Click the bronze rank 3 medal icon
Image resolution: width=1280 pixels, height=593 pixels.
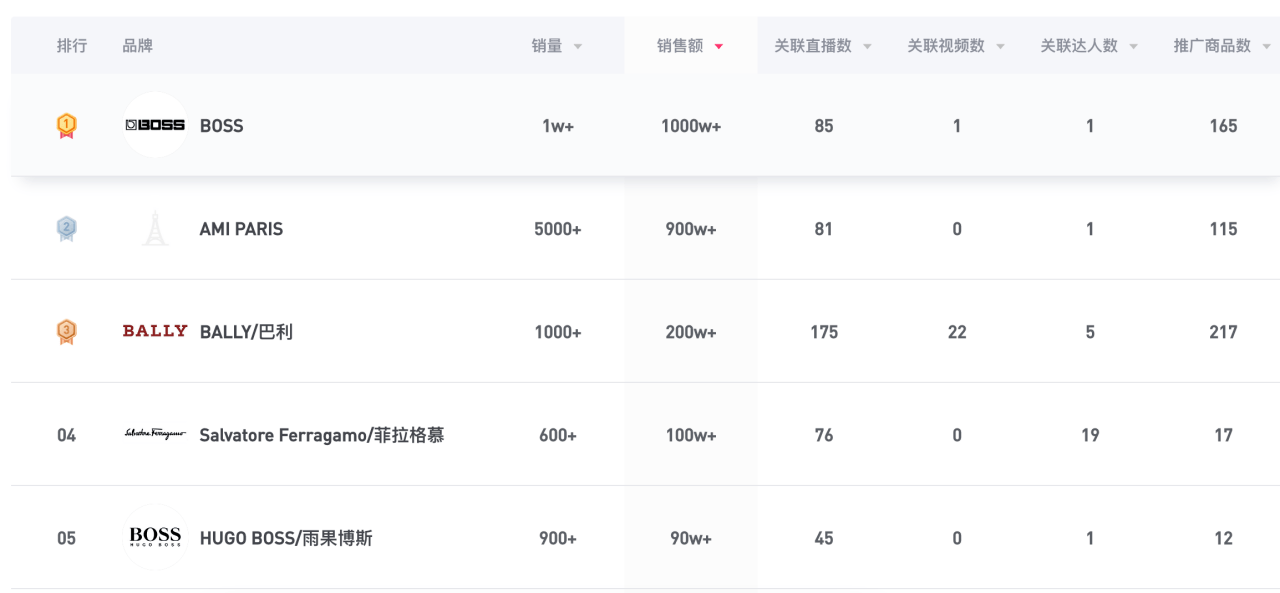tap(66, 332)
